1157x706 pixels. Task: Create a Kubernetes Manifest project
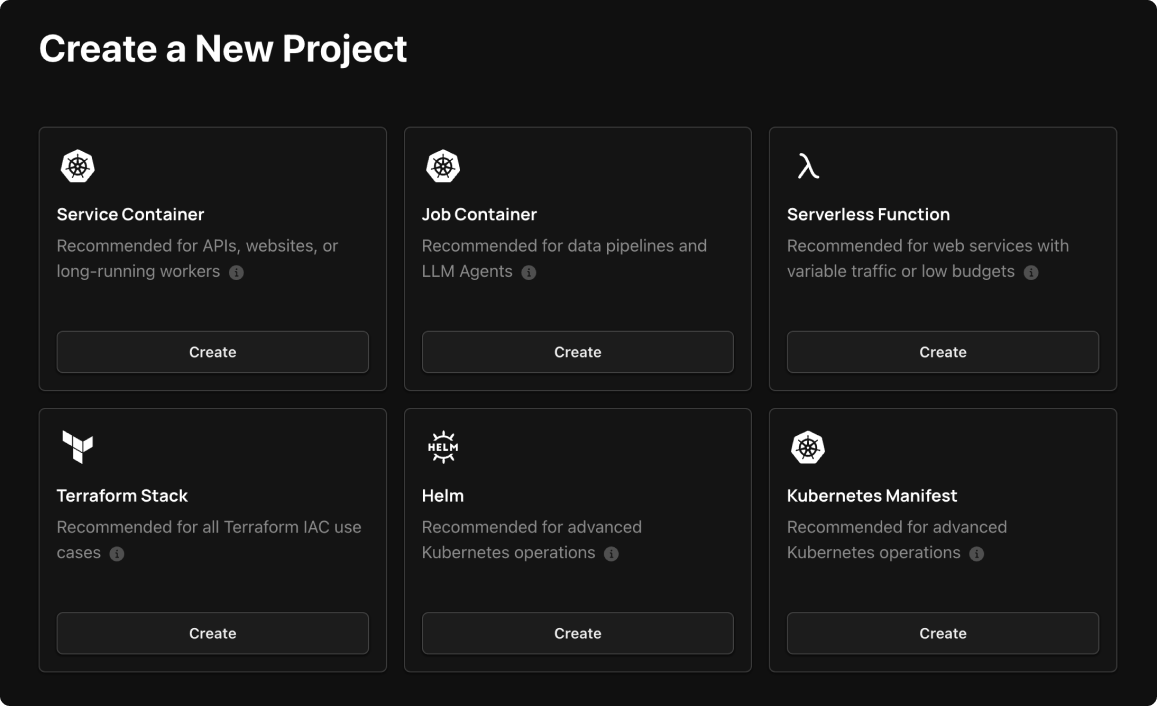coord(942,633)
